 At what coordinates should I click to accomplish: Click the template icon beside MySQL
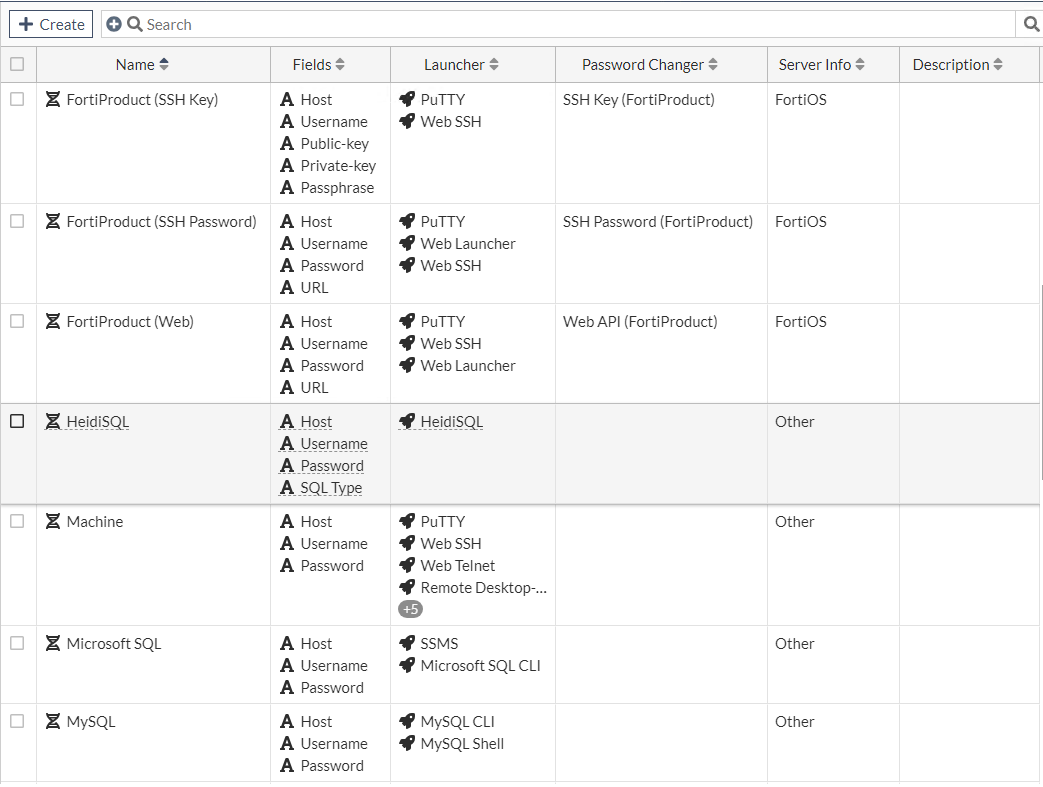53,721
